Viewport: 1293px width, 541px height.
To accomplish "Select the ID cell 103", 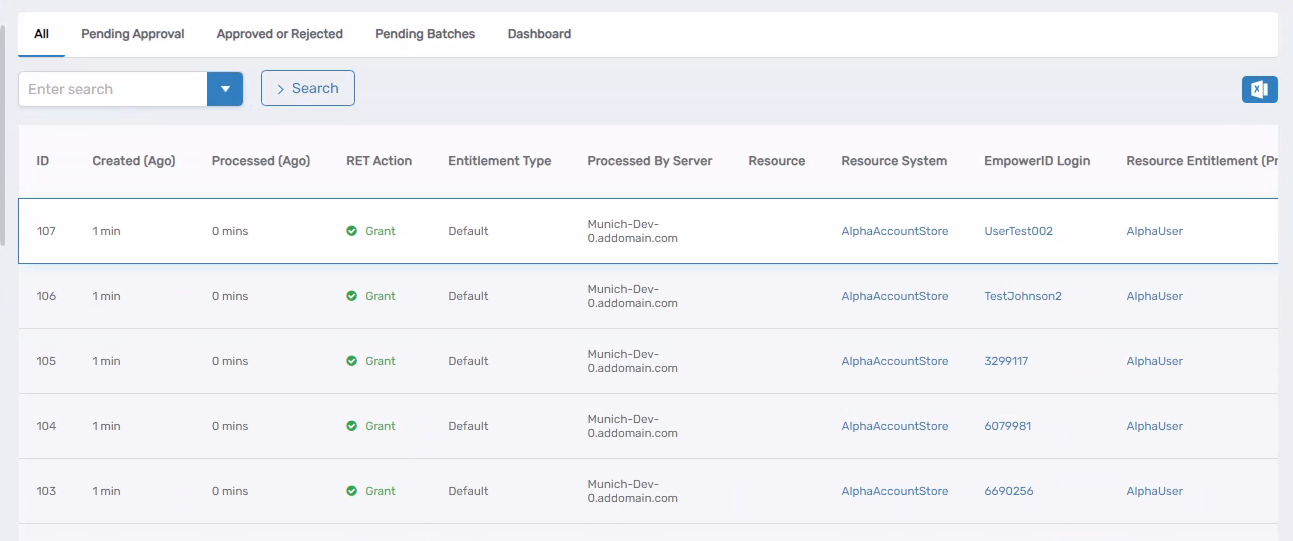I will 46,491.
